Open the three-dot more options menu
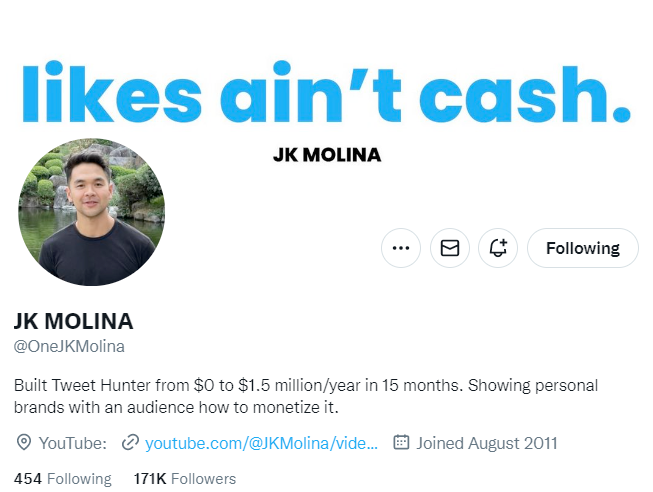653x492 pixels. tap(401, 248)
